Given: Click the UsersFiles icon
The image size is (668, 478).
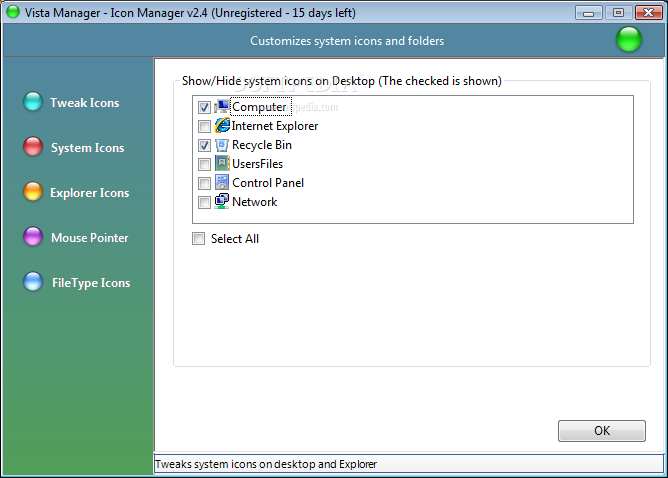Looking at the screenshot, I should [222, 164].
